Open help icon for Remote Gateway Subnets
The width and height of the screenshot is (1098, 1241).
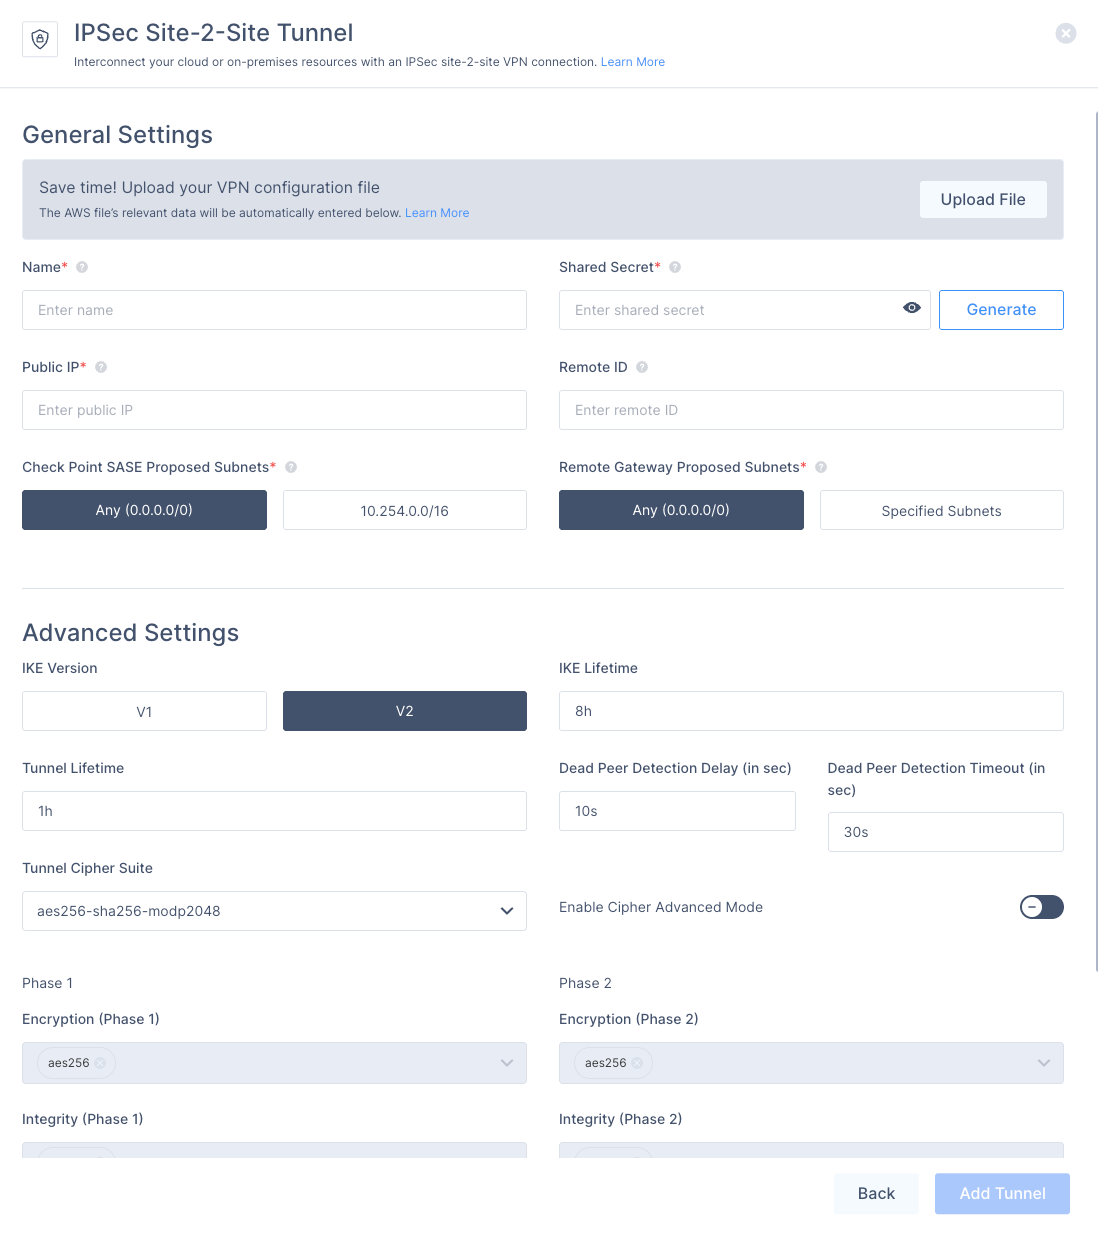821,467
